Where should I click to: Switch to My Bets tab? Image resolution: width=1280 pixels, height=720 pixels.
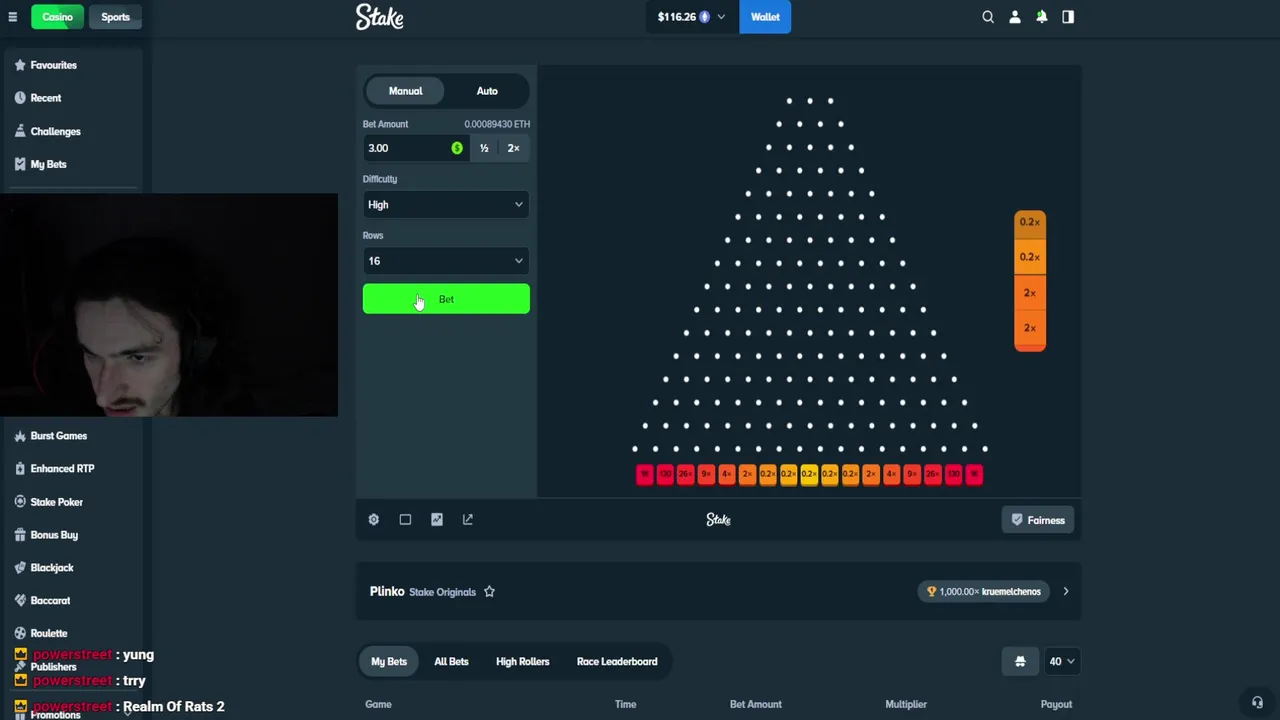click(389, 662)
